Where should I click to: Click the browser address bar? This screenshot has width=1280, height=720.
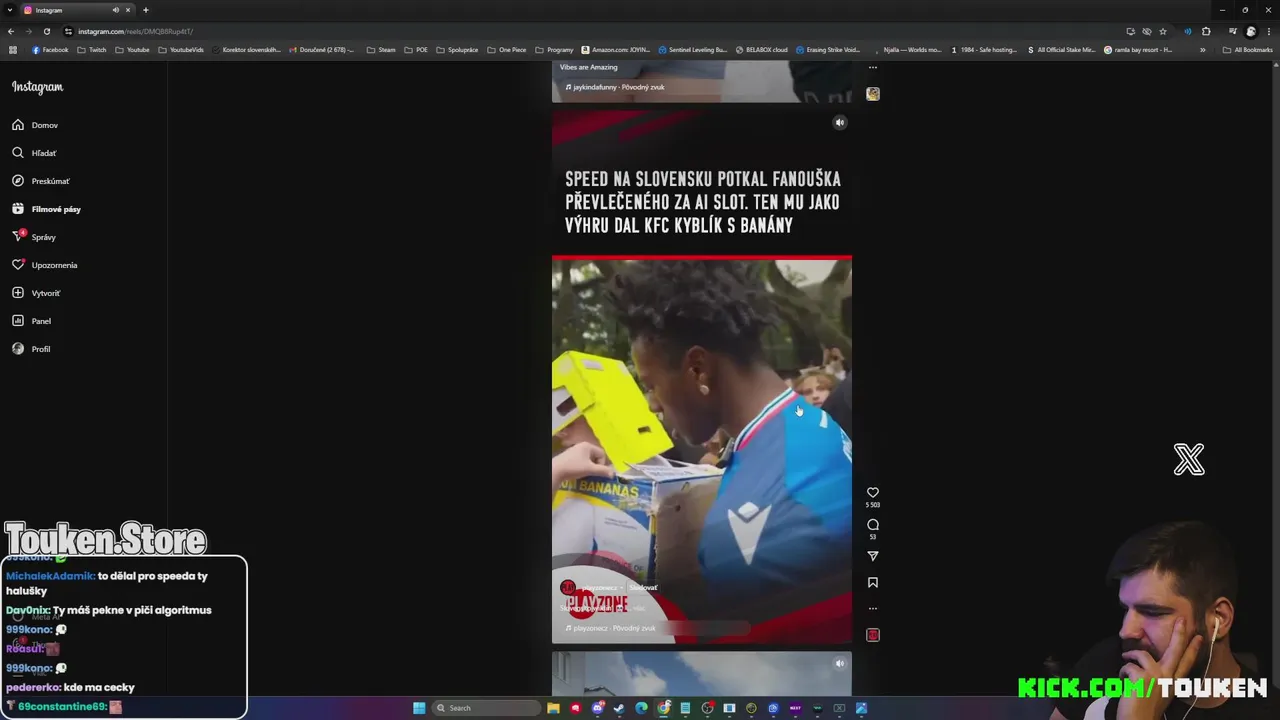point(590,31)
